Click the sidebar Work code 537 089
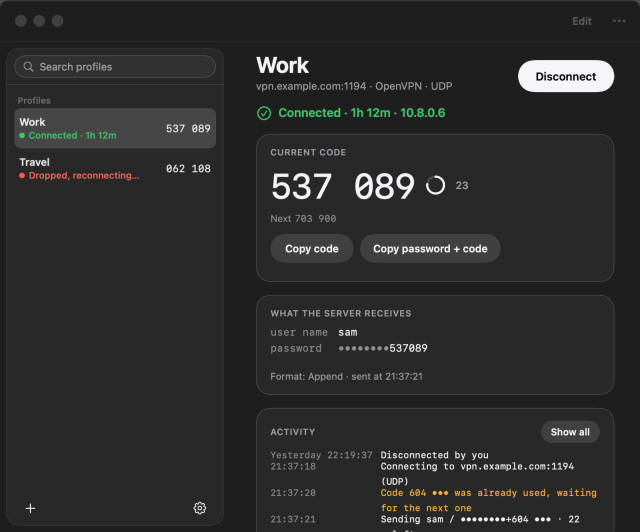The width and height of the screenshot is (640, 532). (188, 129)
